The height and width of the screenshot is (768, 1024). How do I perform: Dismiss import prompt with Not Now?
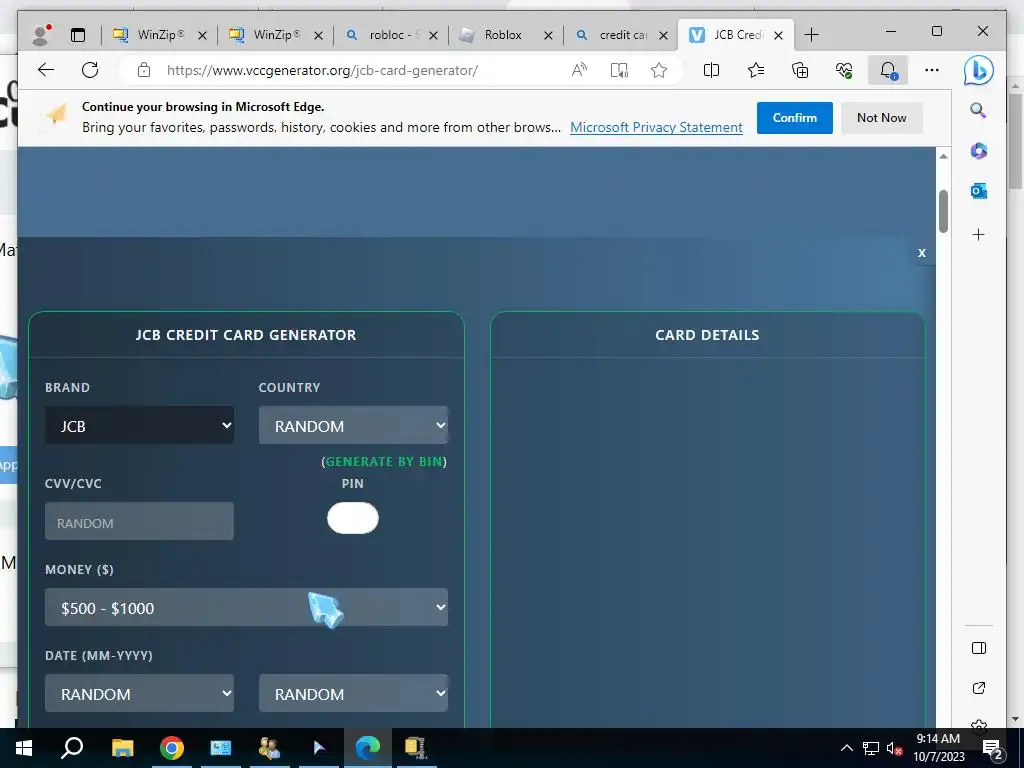click(882, 118)
